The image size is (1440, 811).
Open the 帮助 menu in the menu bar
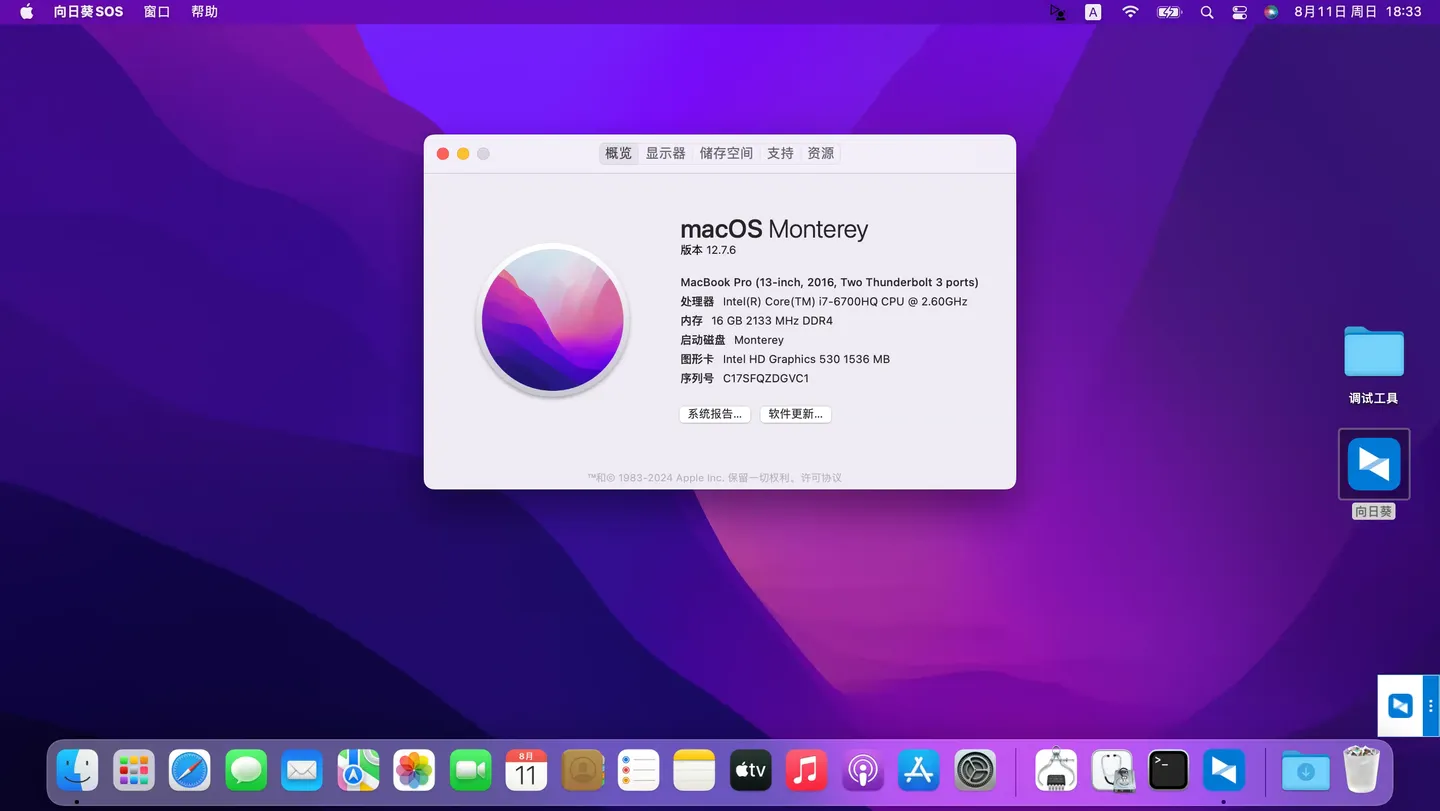click(203, 12)
